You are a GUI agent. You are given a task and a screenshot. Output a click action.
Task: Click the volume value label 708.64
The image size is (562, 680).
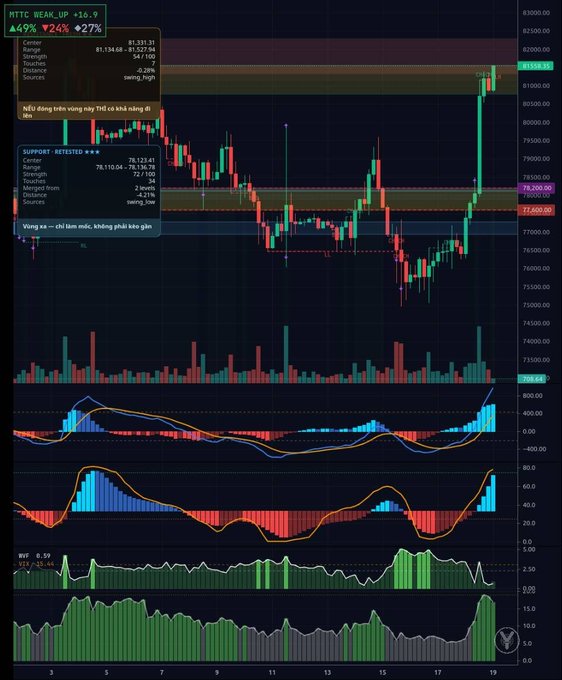[x=532, y=379]
